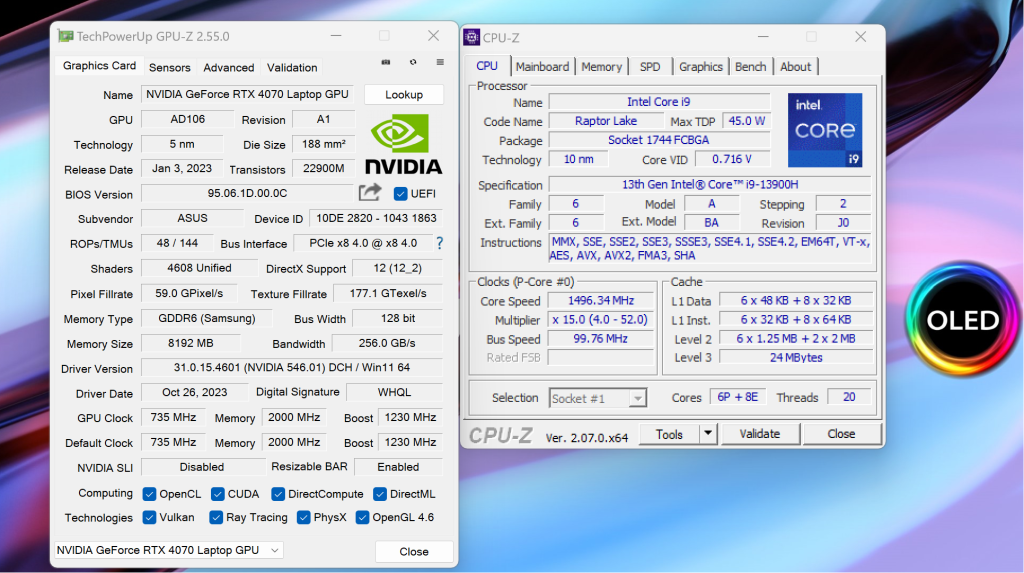Toggle the UEFI checkbox
Image resolution: width=1024 pixels, height=573 pixels.
pos(401,193)
